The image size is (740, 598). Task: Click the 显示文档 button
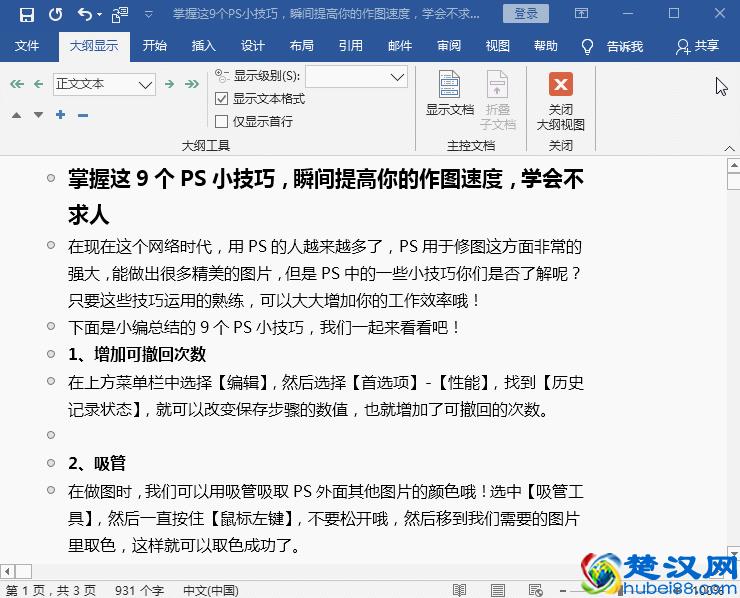450,93
